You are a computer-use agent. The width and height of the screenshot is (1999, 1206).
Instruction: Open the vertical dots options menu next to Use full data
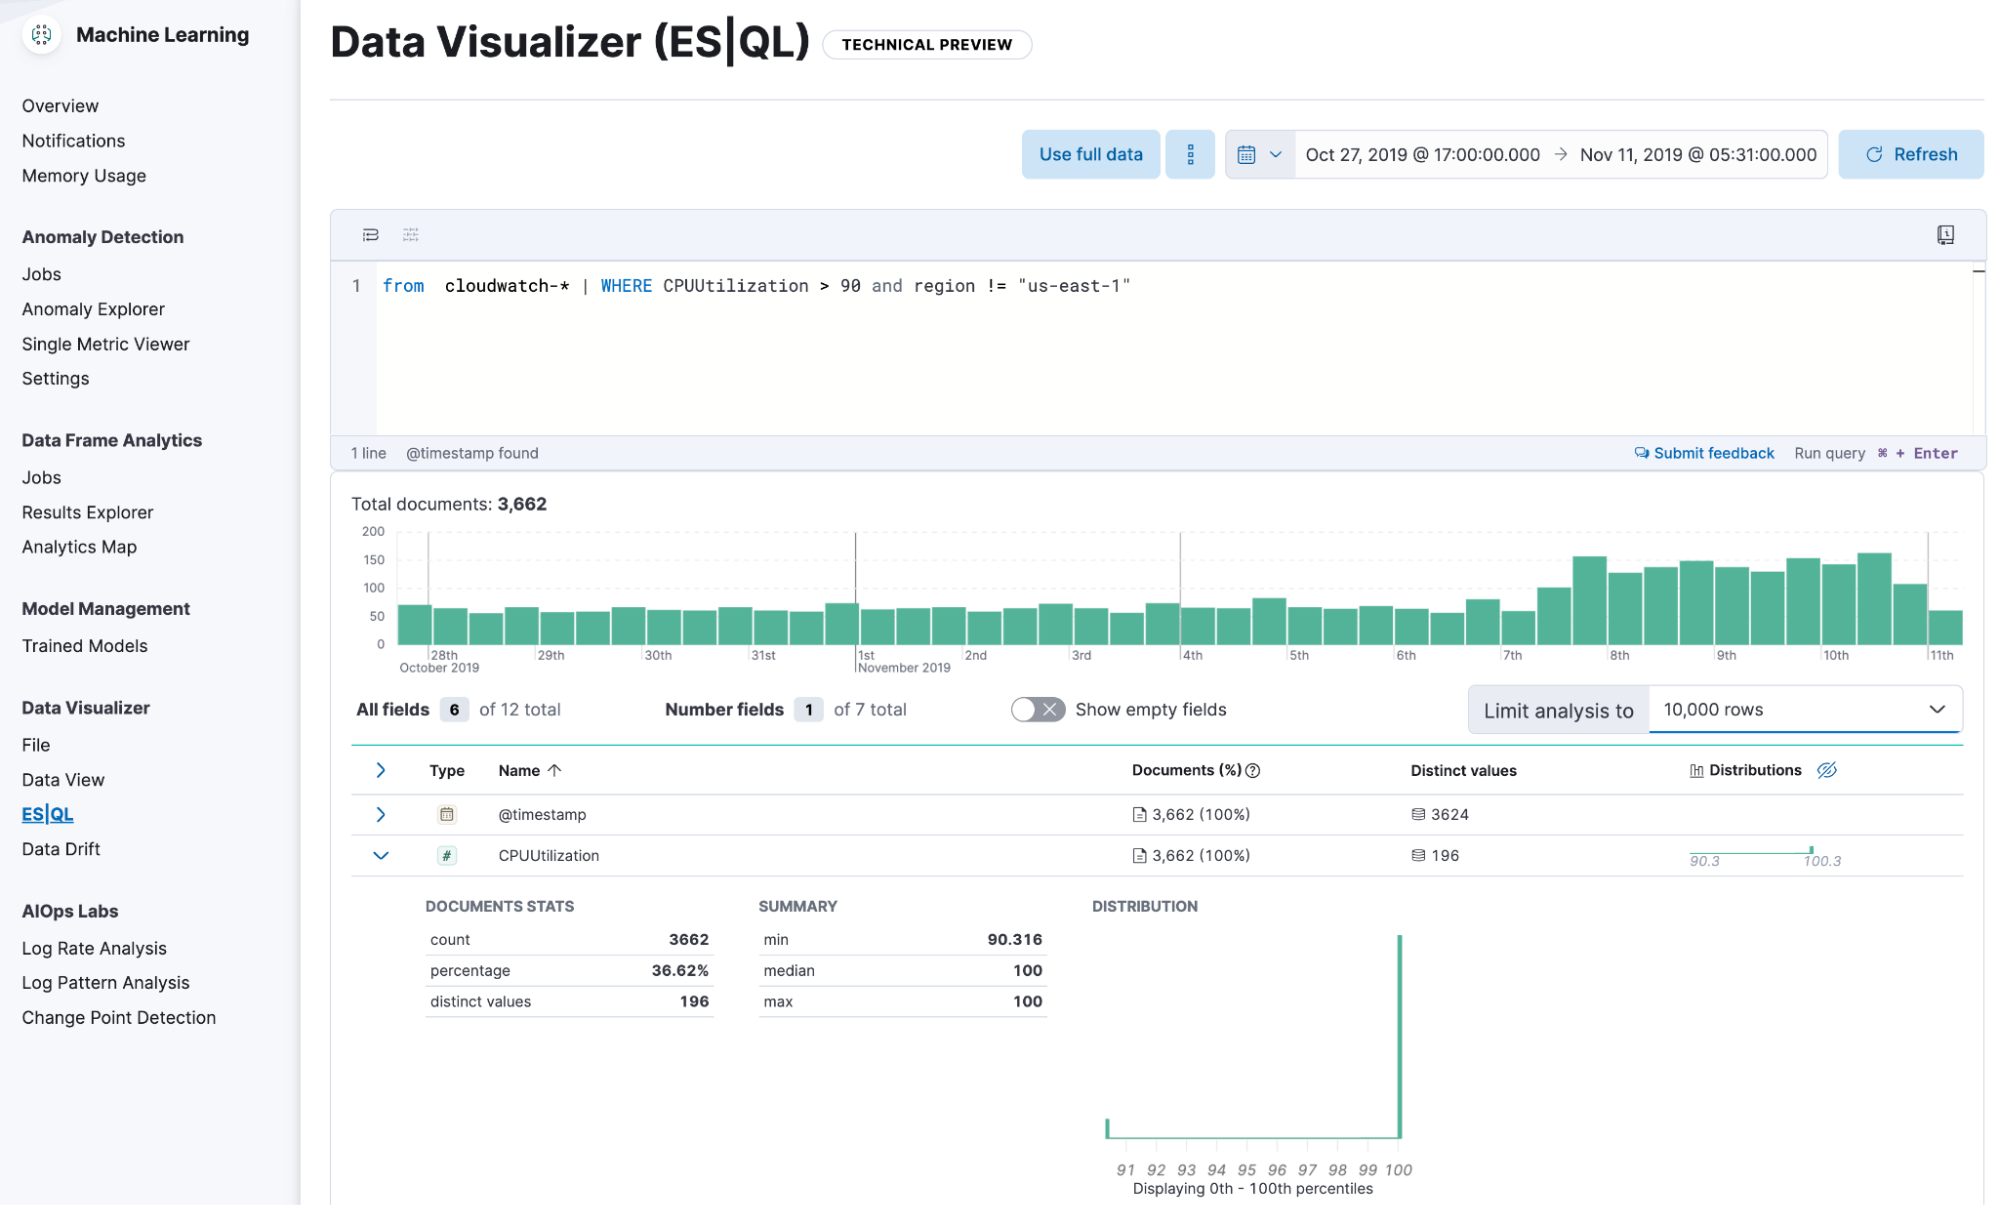(x=1190, y=154)
